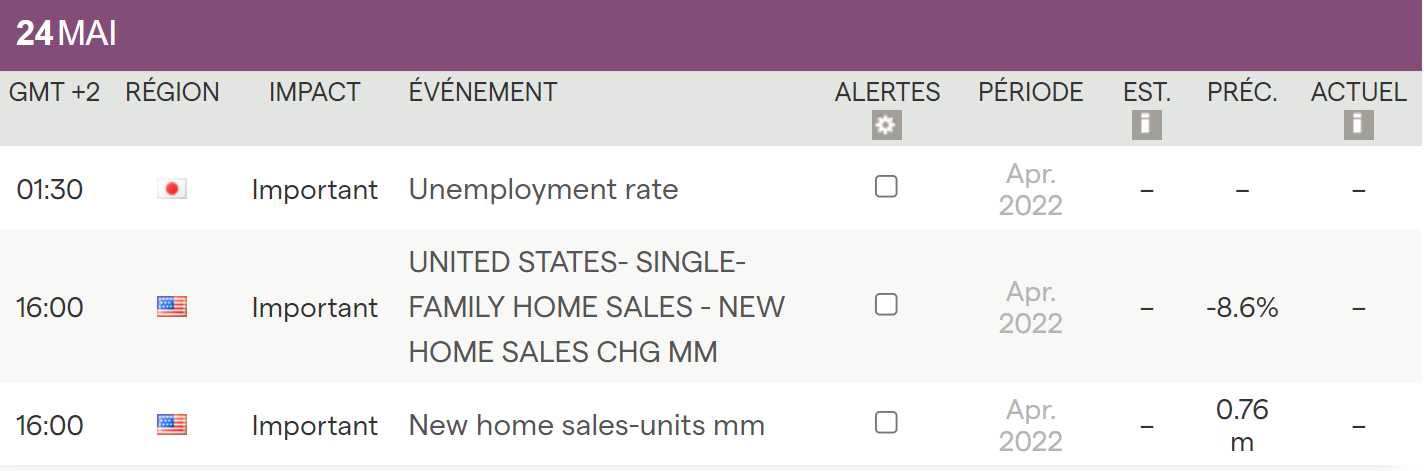Open the alerts settings gear icon

pyautogui.click(x=887, y=125)
